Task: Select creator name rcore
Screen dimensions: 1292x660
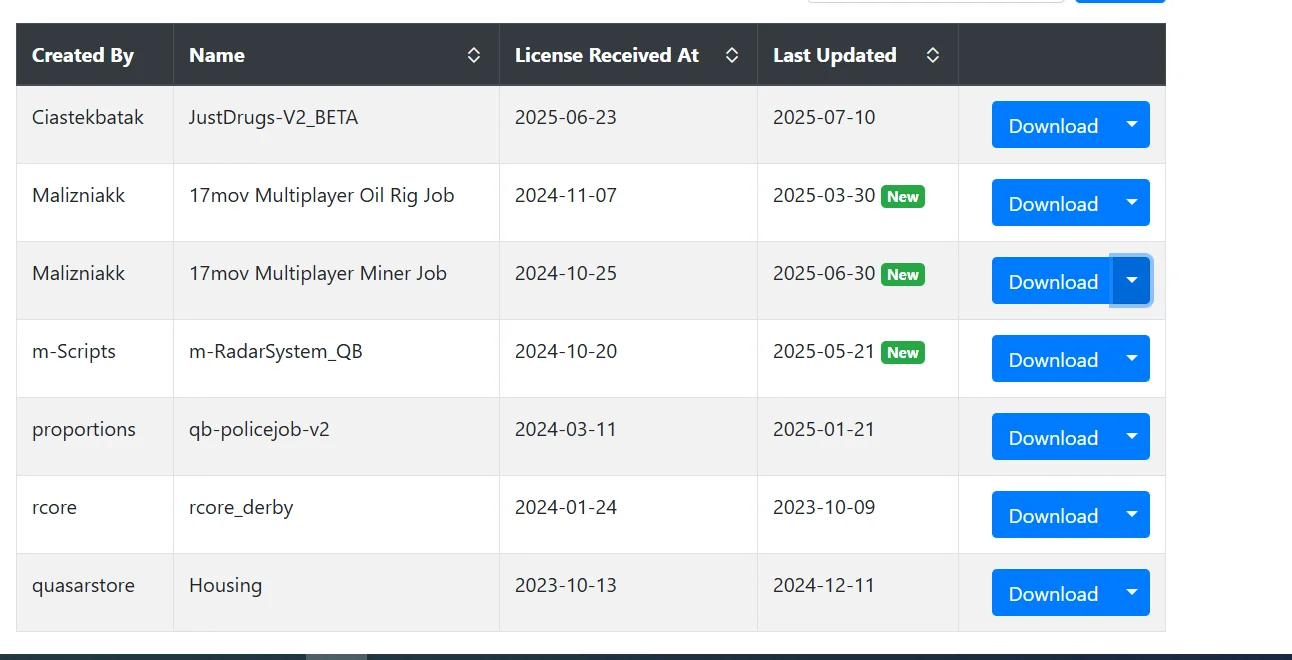Action: click(54, 507)
